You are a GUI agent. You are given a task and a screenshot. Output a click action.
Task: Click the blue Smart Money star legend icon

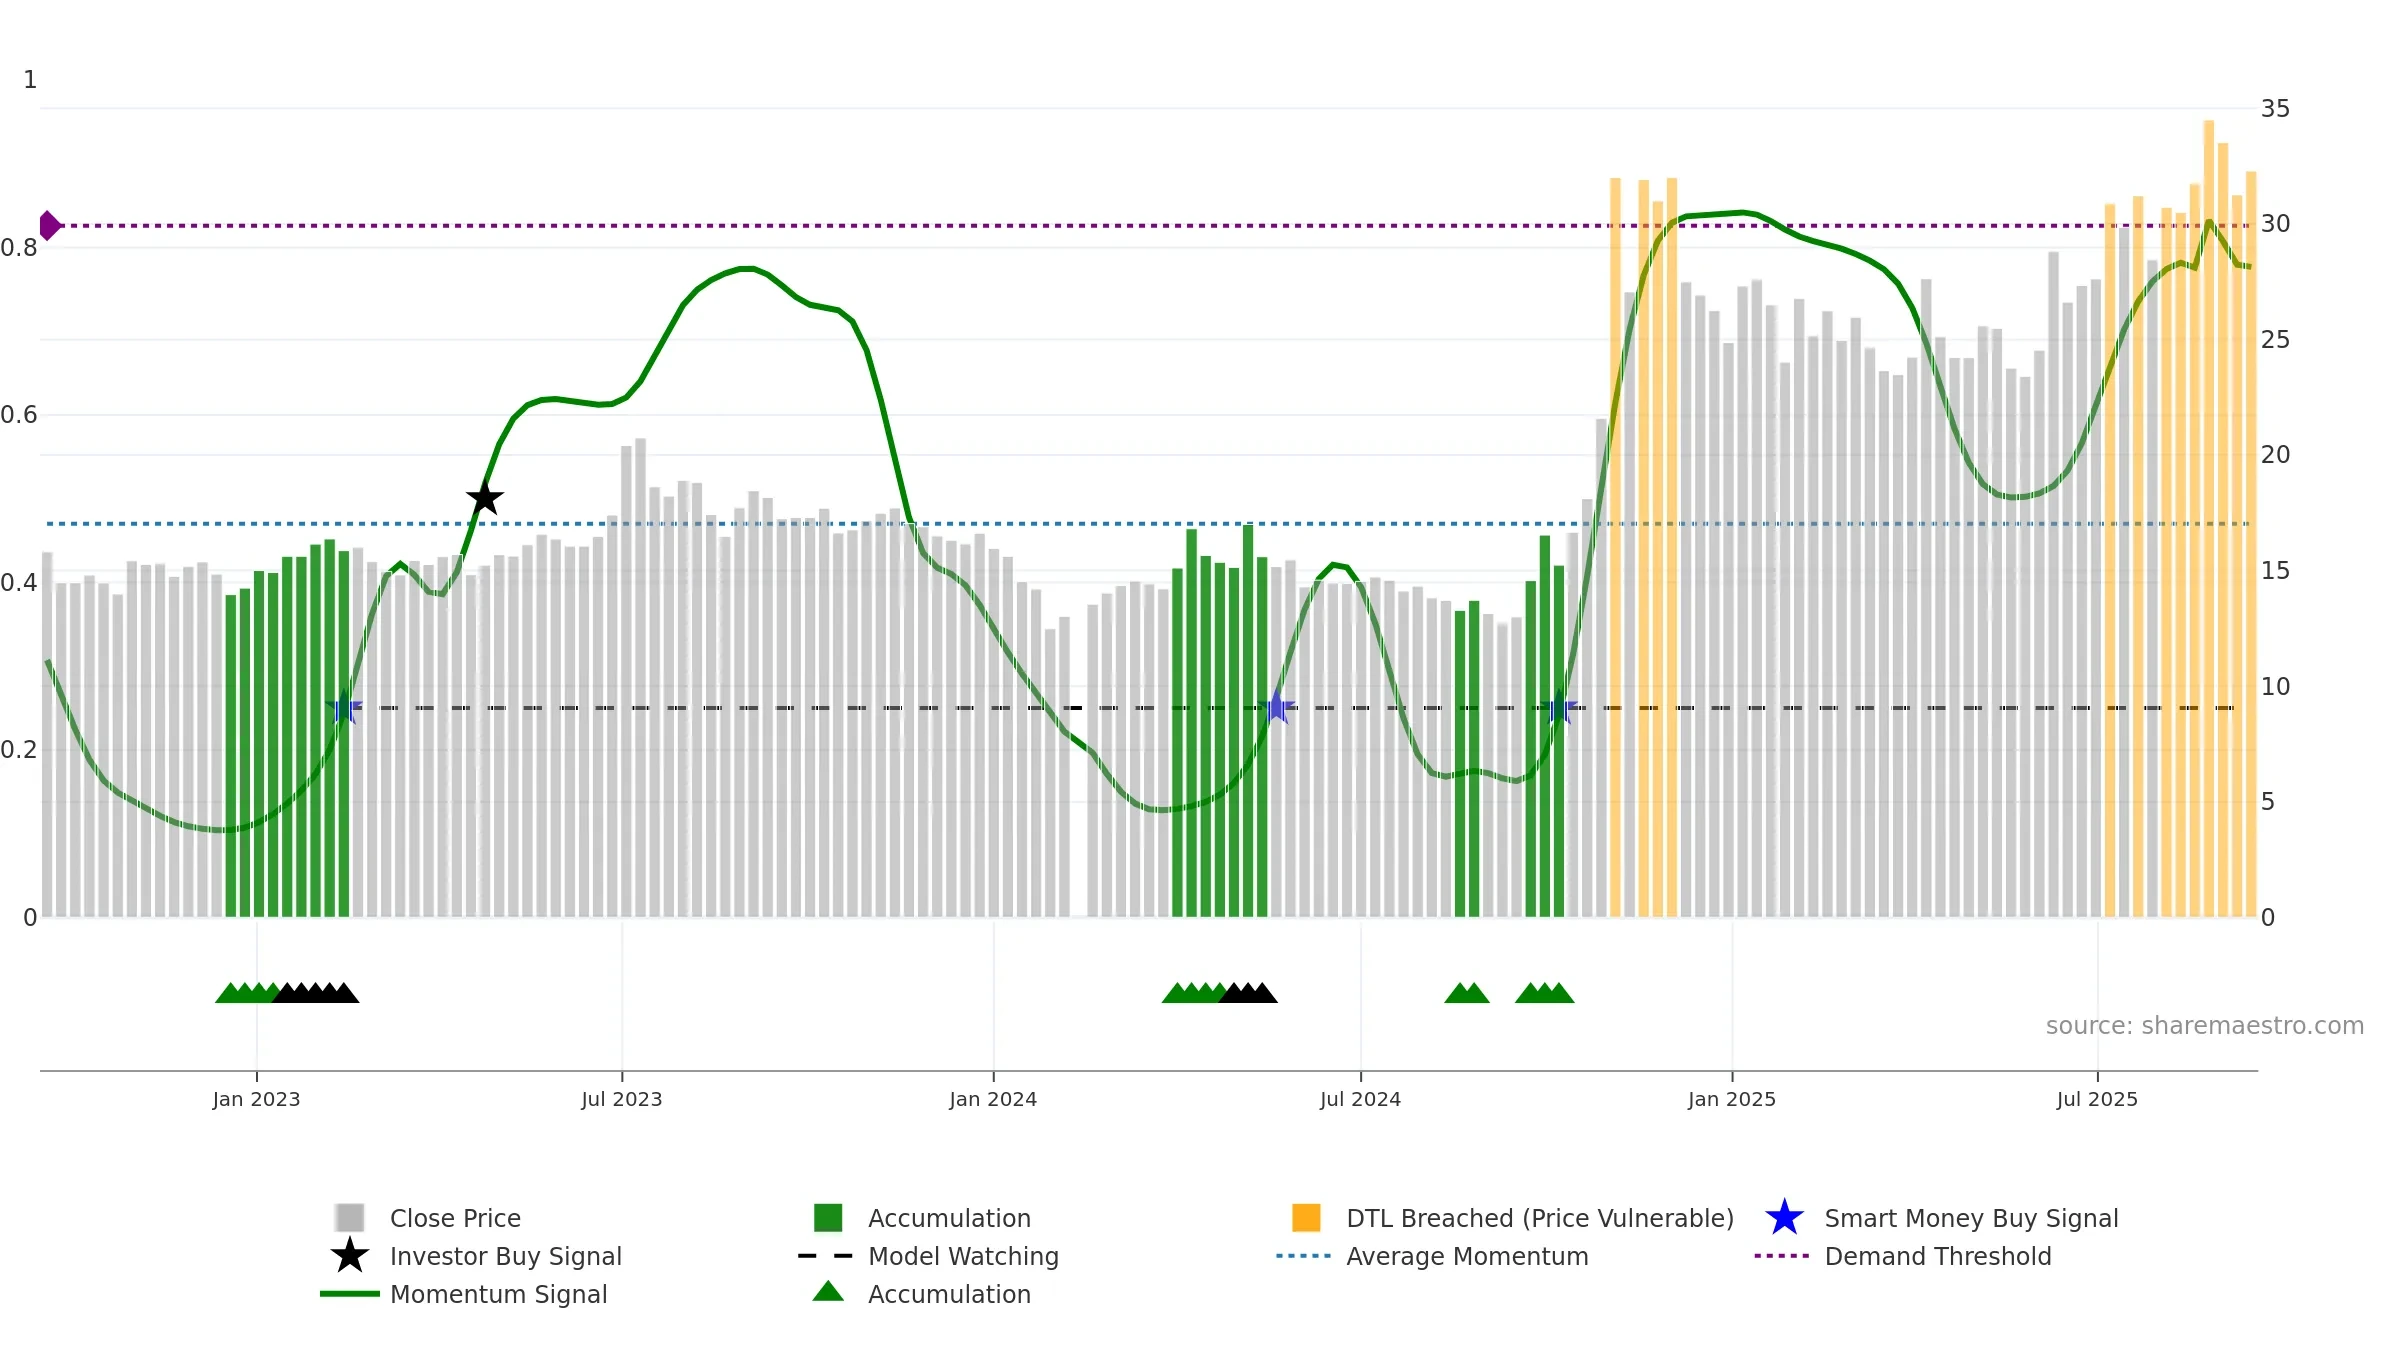pyautogui.click(x=1784, y=1217)
